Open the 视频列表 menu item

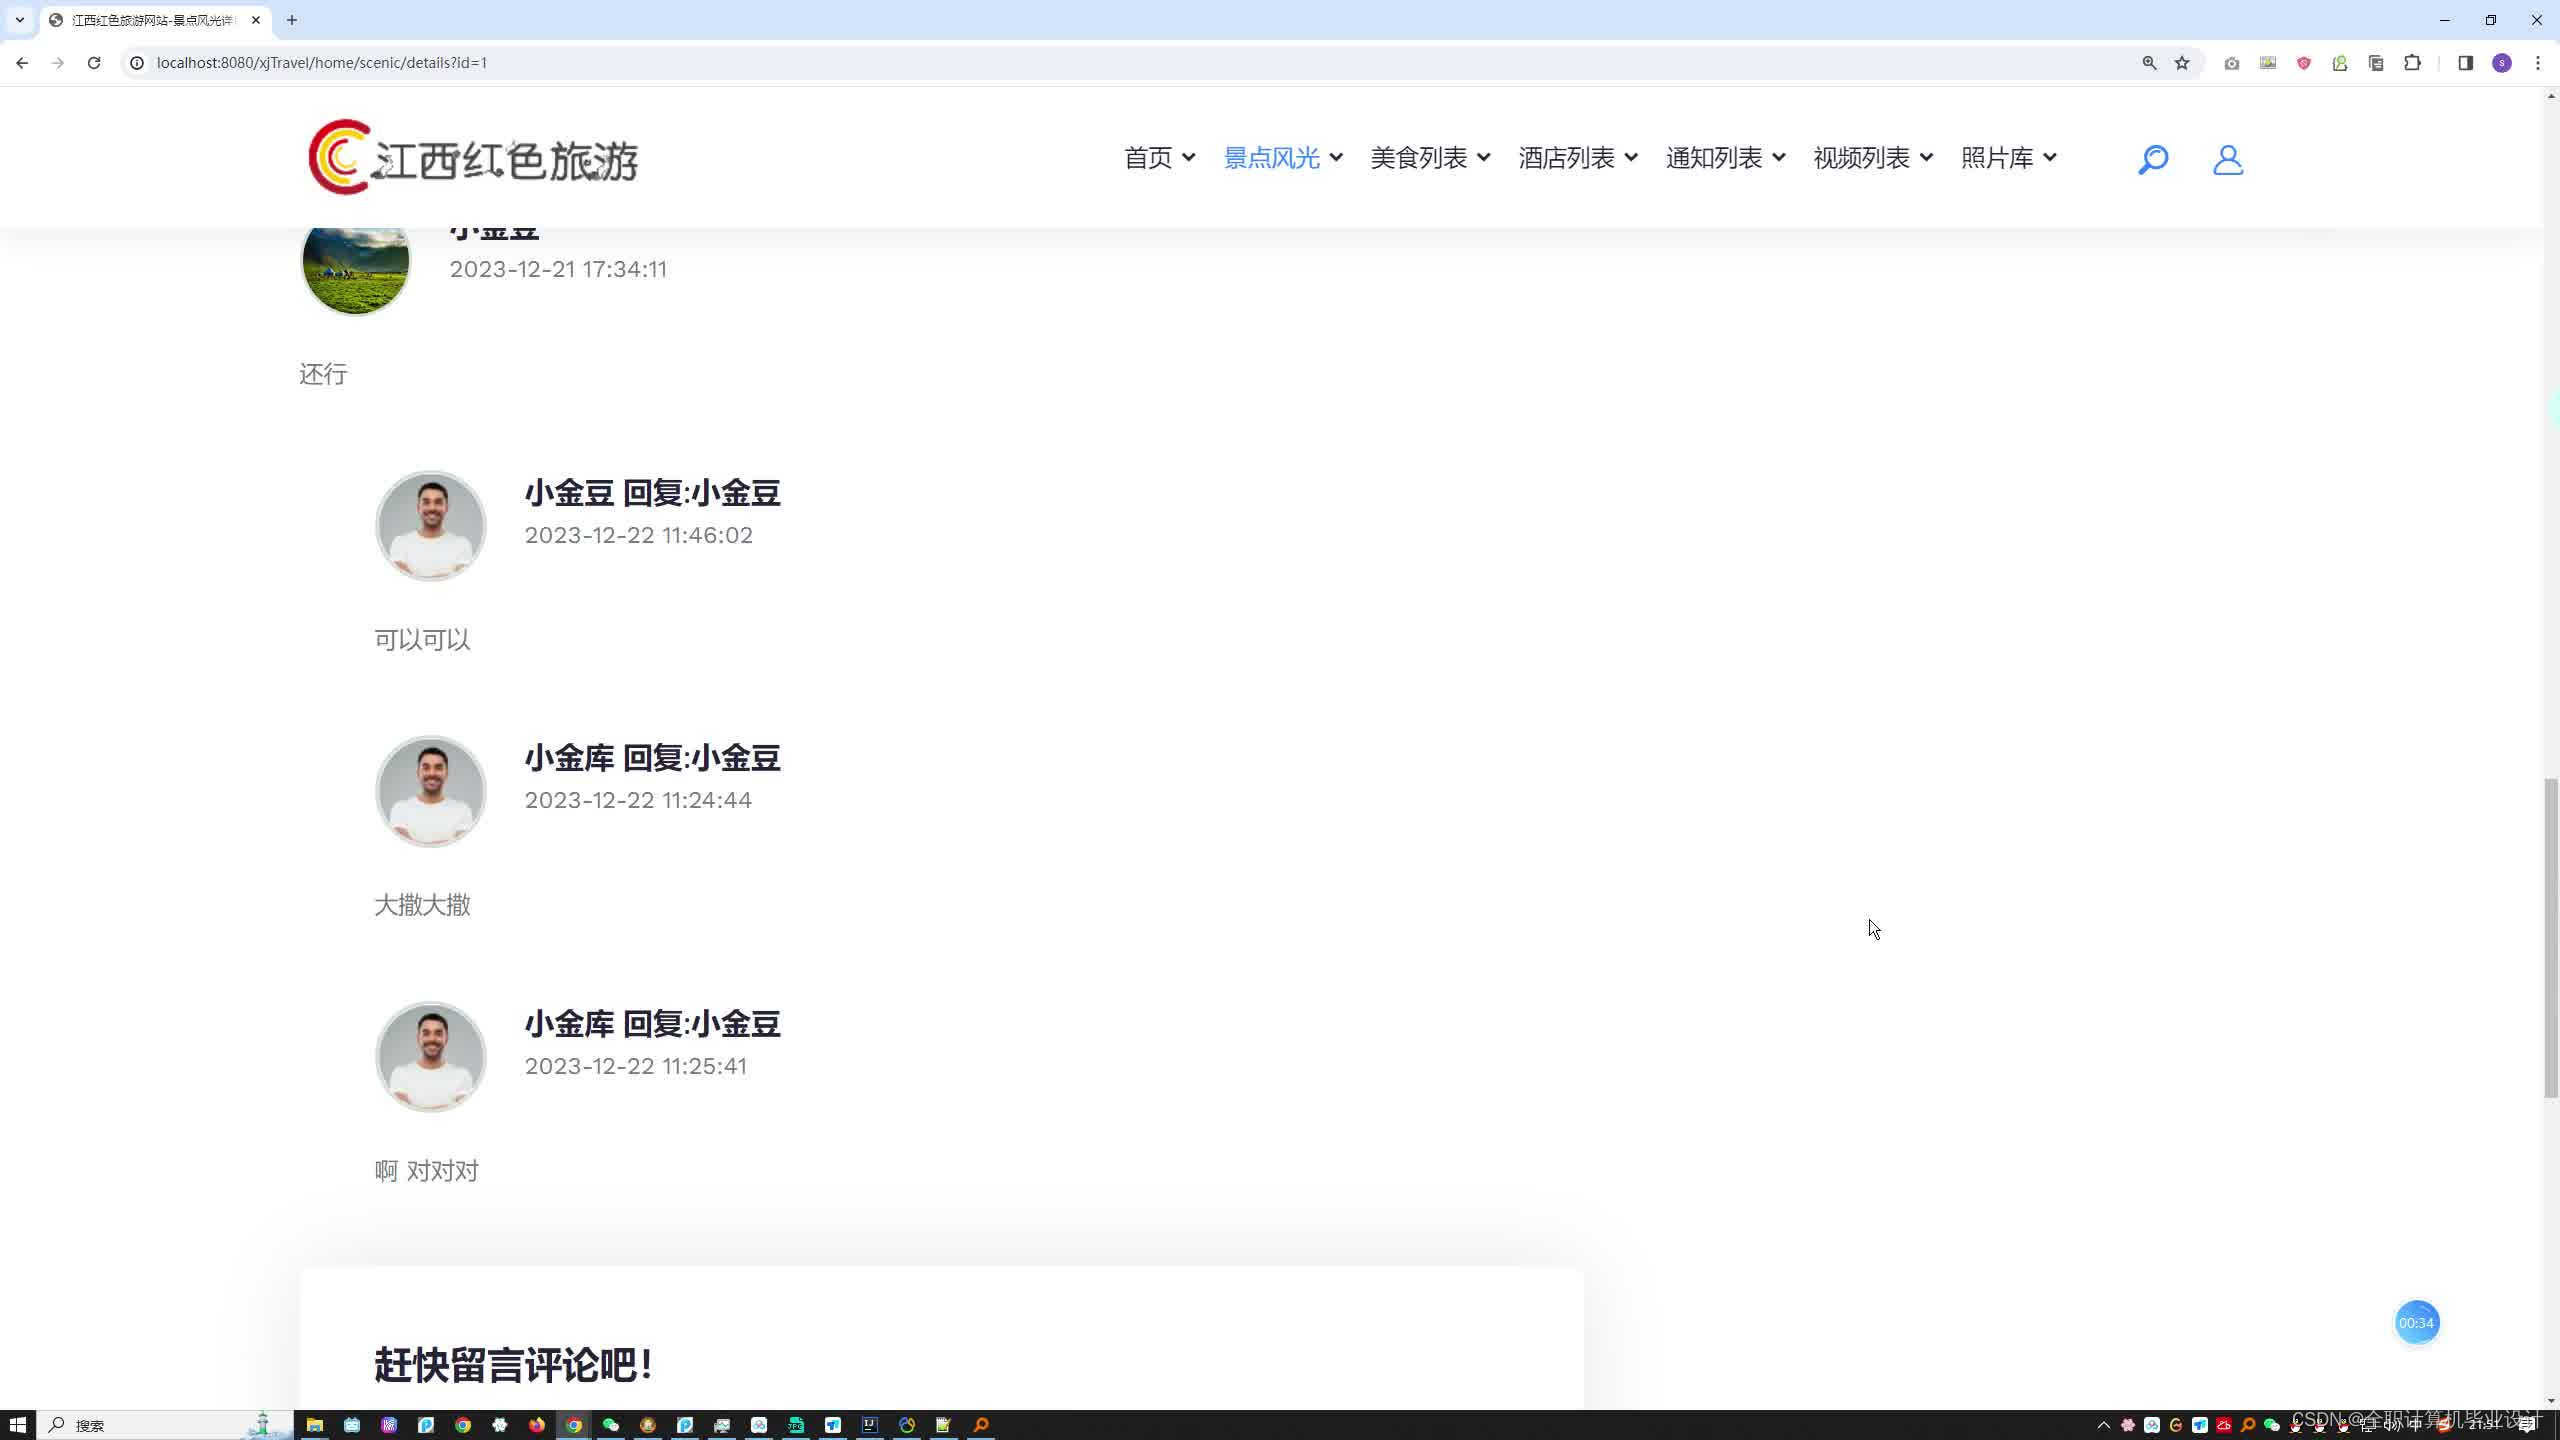[1872, 158]
